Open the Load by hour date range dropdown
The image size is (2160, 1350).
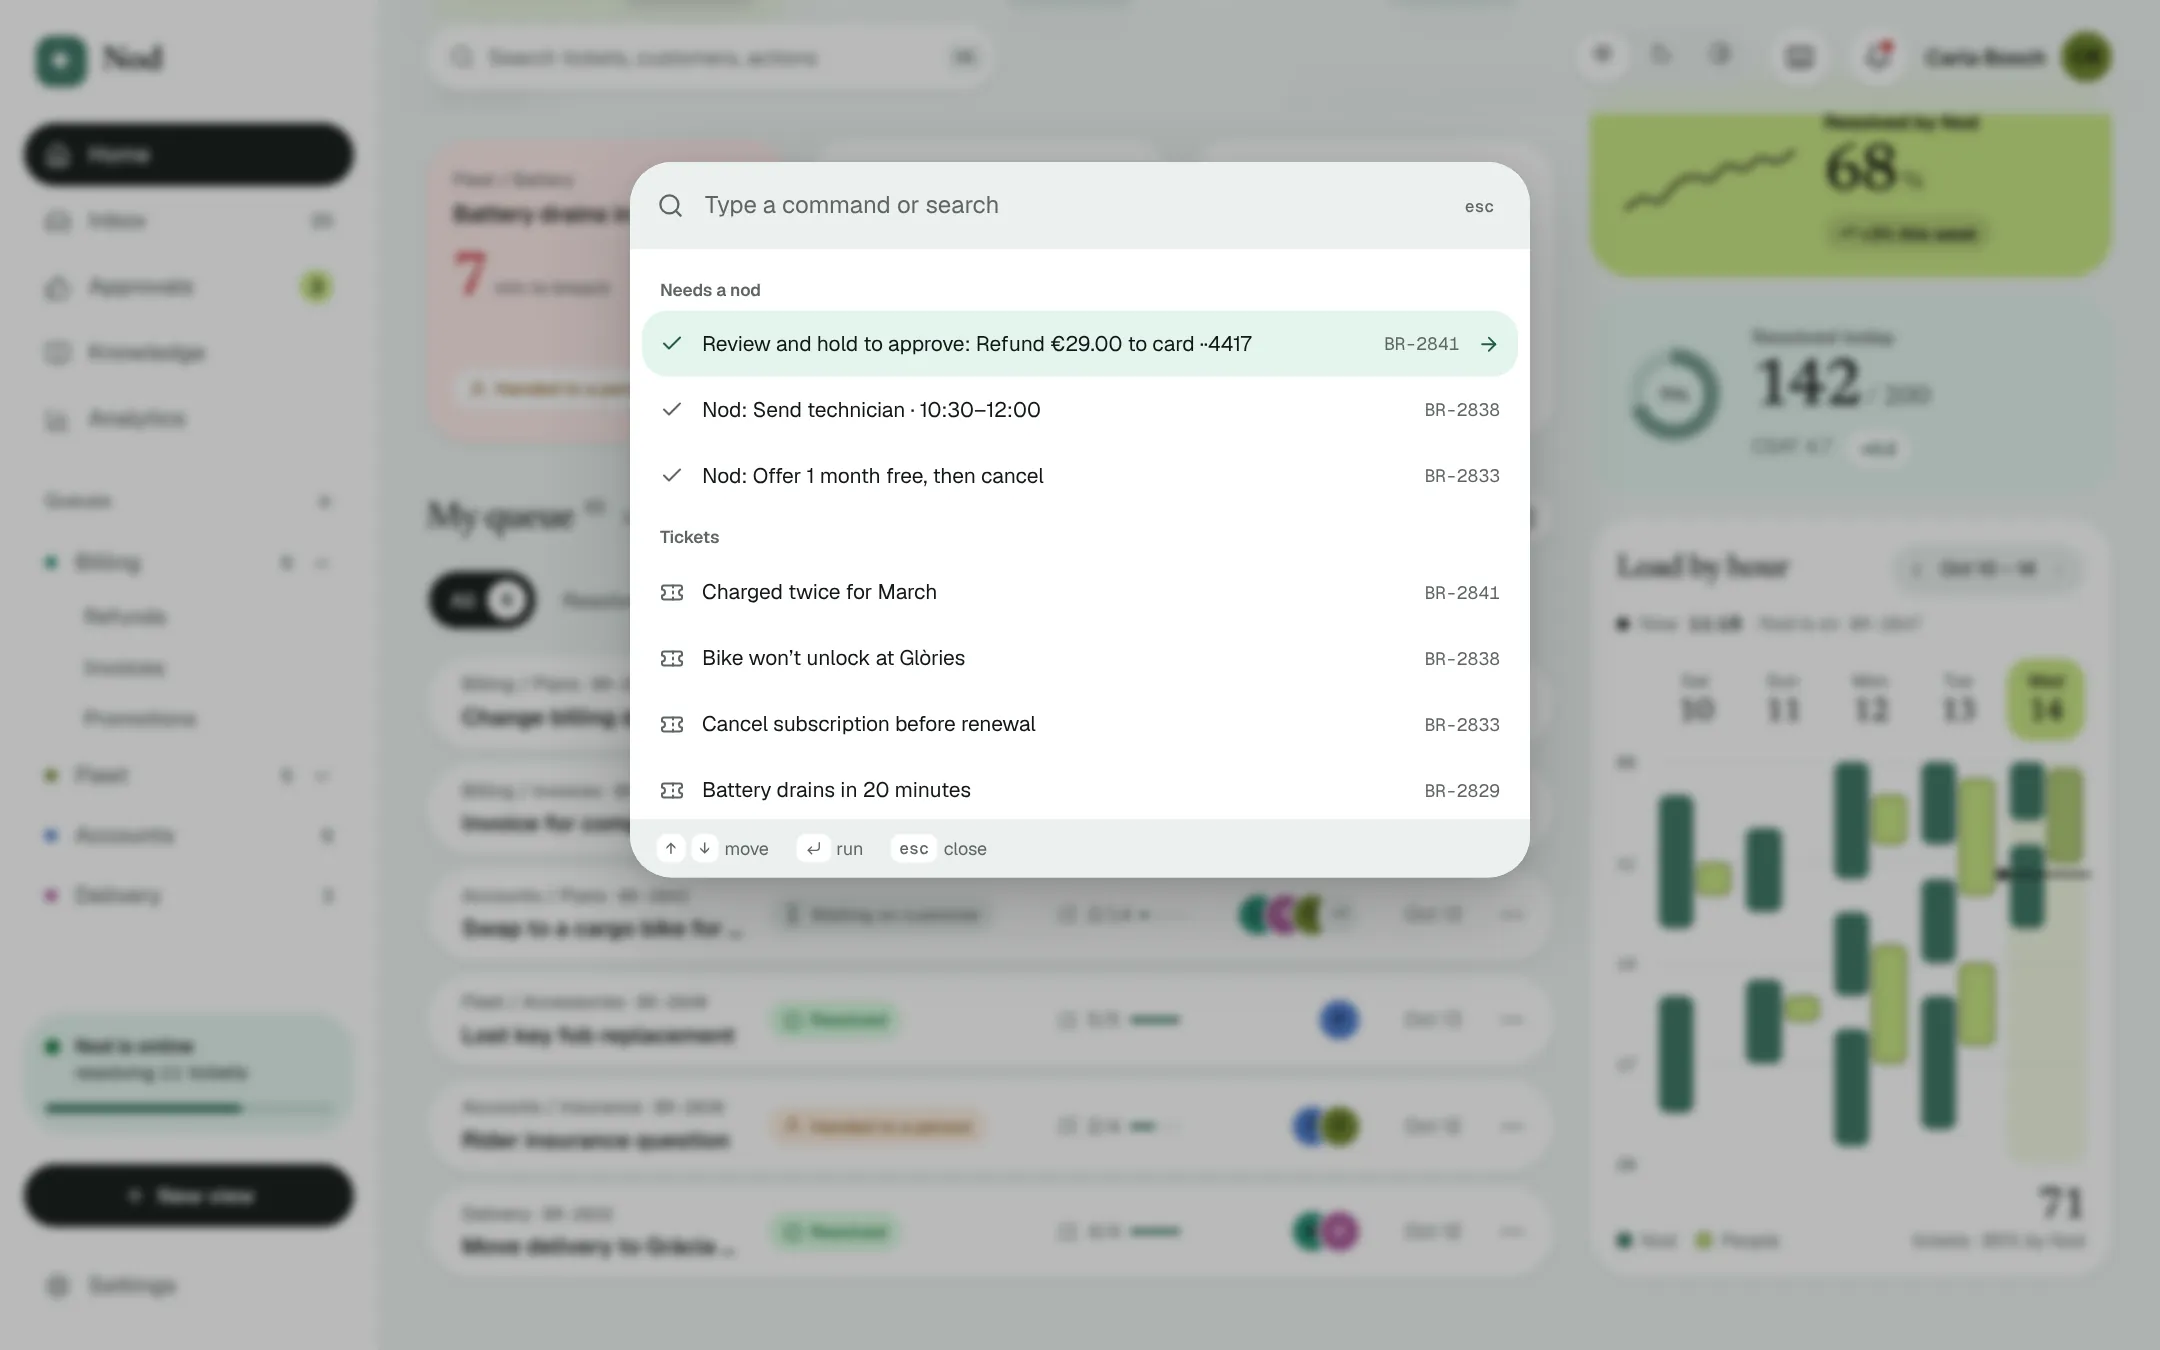point(1988,569)
